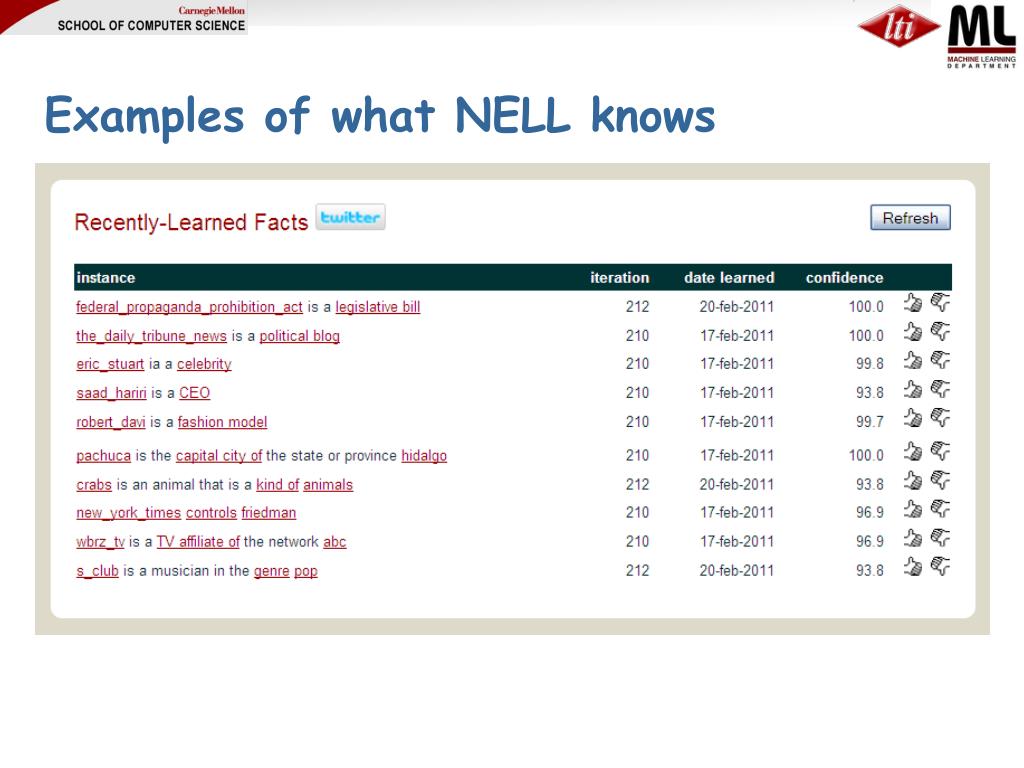Open the federal_propaganda_prohibition_act link
The height and width of the screenshot is (768, 1024).
[x=189, y=307]
